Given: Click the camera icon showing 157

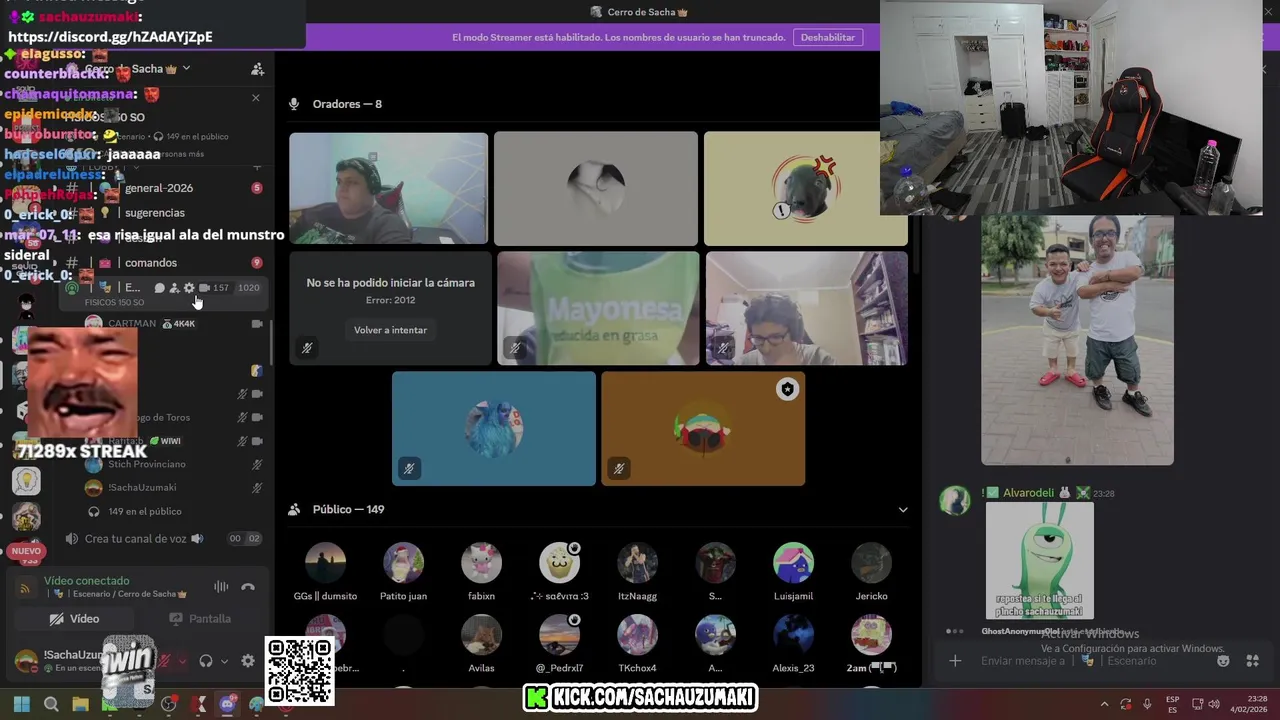Looking at the screenshot, I should tap(205, 288).
